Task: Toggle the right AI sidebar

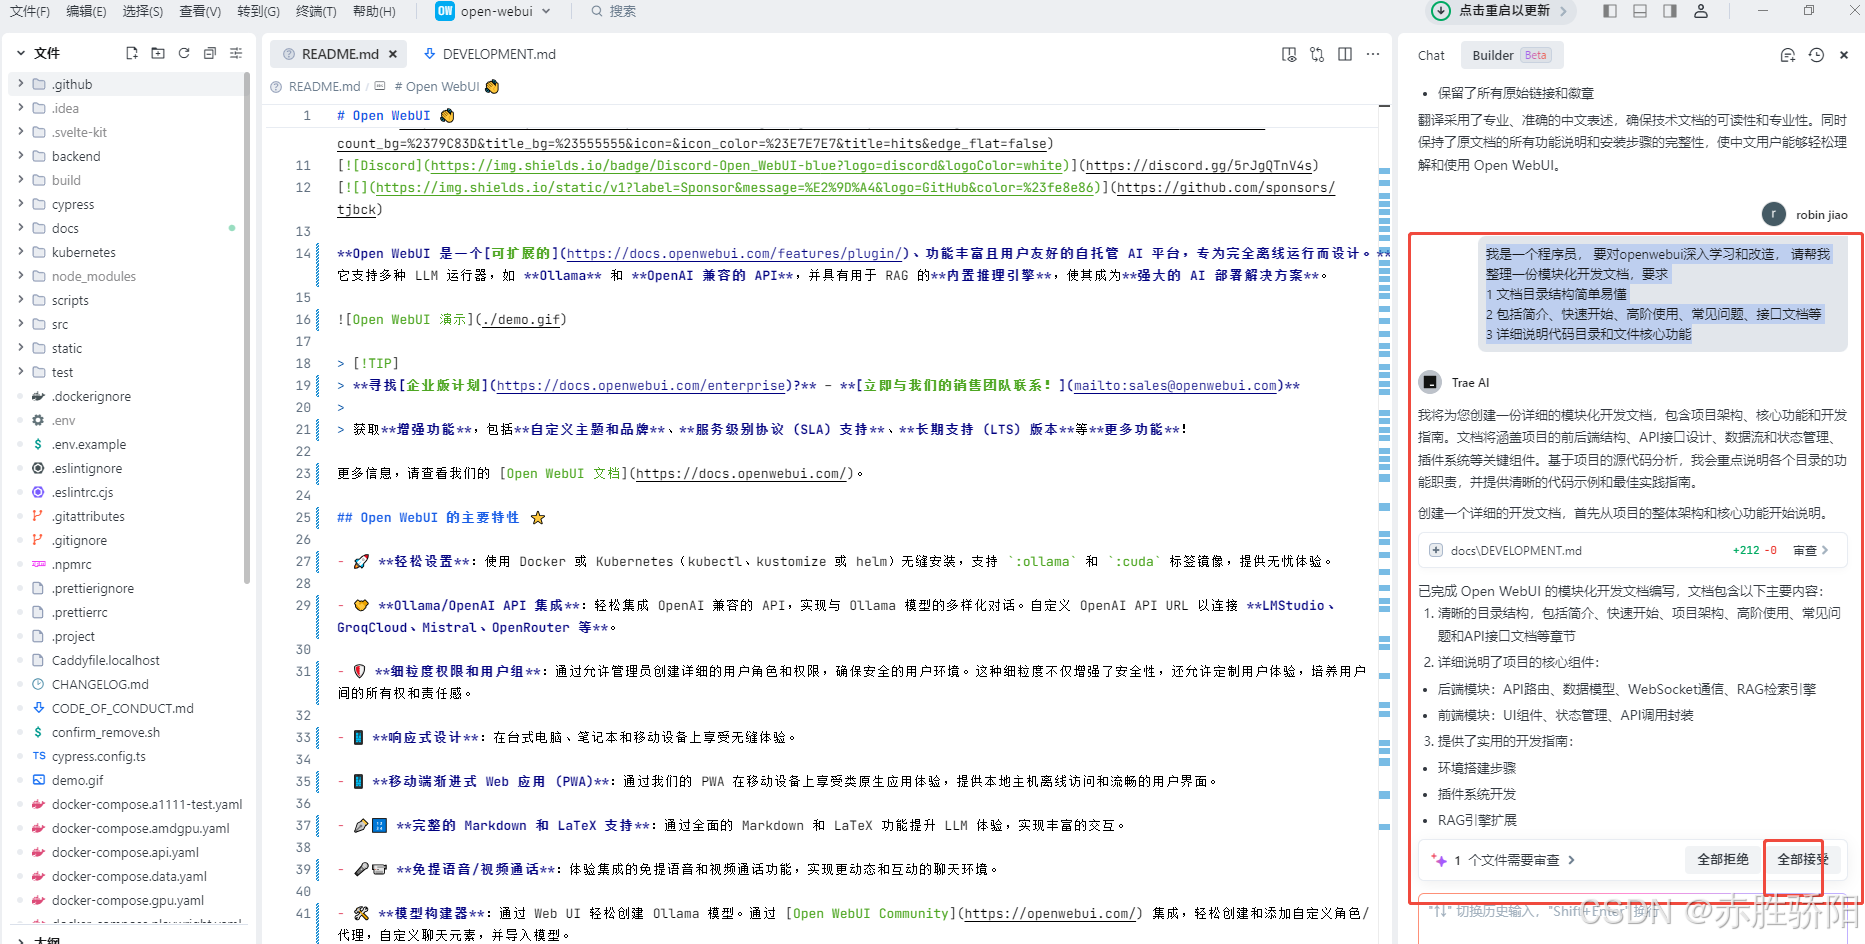Action: (x=1670, y=11)
